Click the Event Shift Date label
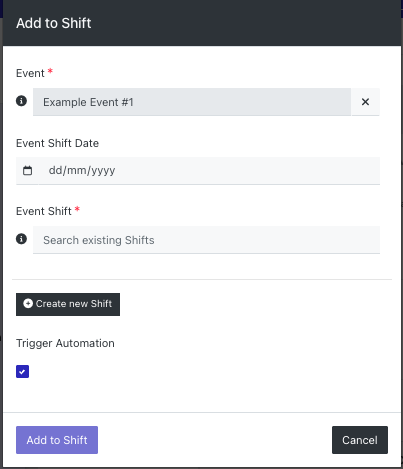This screenshot has height=469, width=403. point(57,143)
